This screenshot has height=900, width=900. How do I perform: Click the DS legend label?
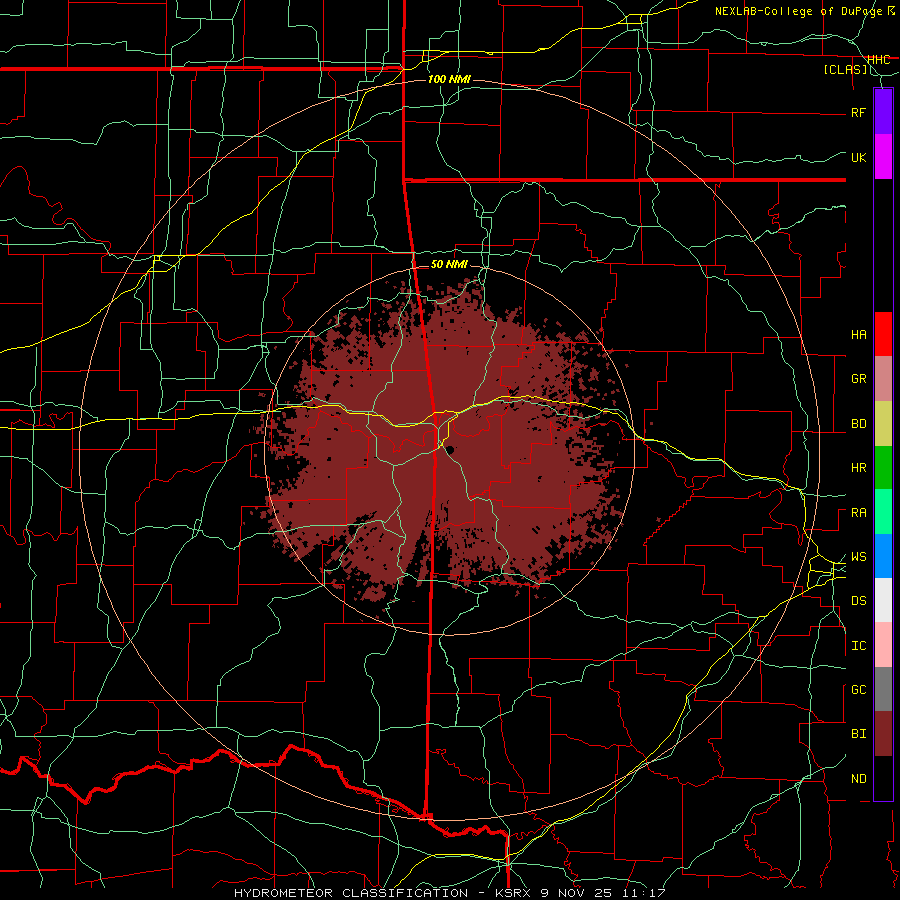[x=859, y=601]
